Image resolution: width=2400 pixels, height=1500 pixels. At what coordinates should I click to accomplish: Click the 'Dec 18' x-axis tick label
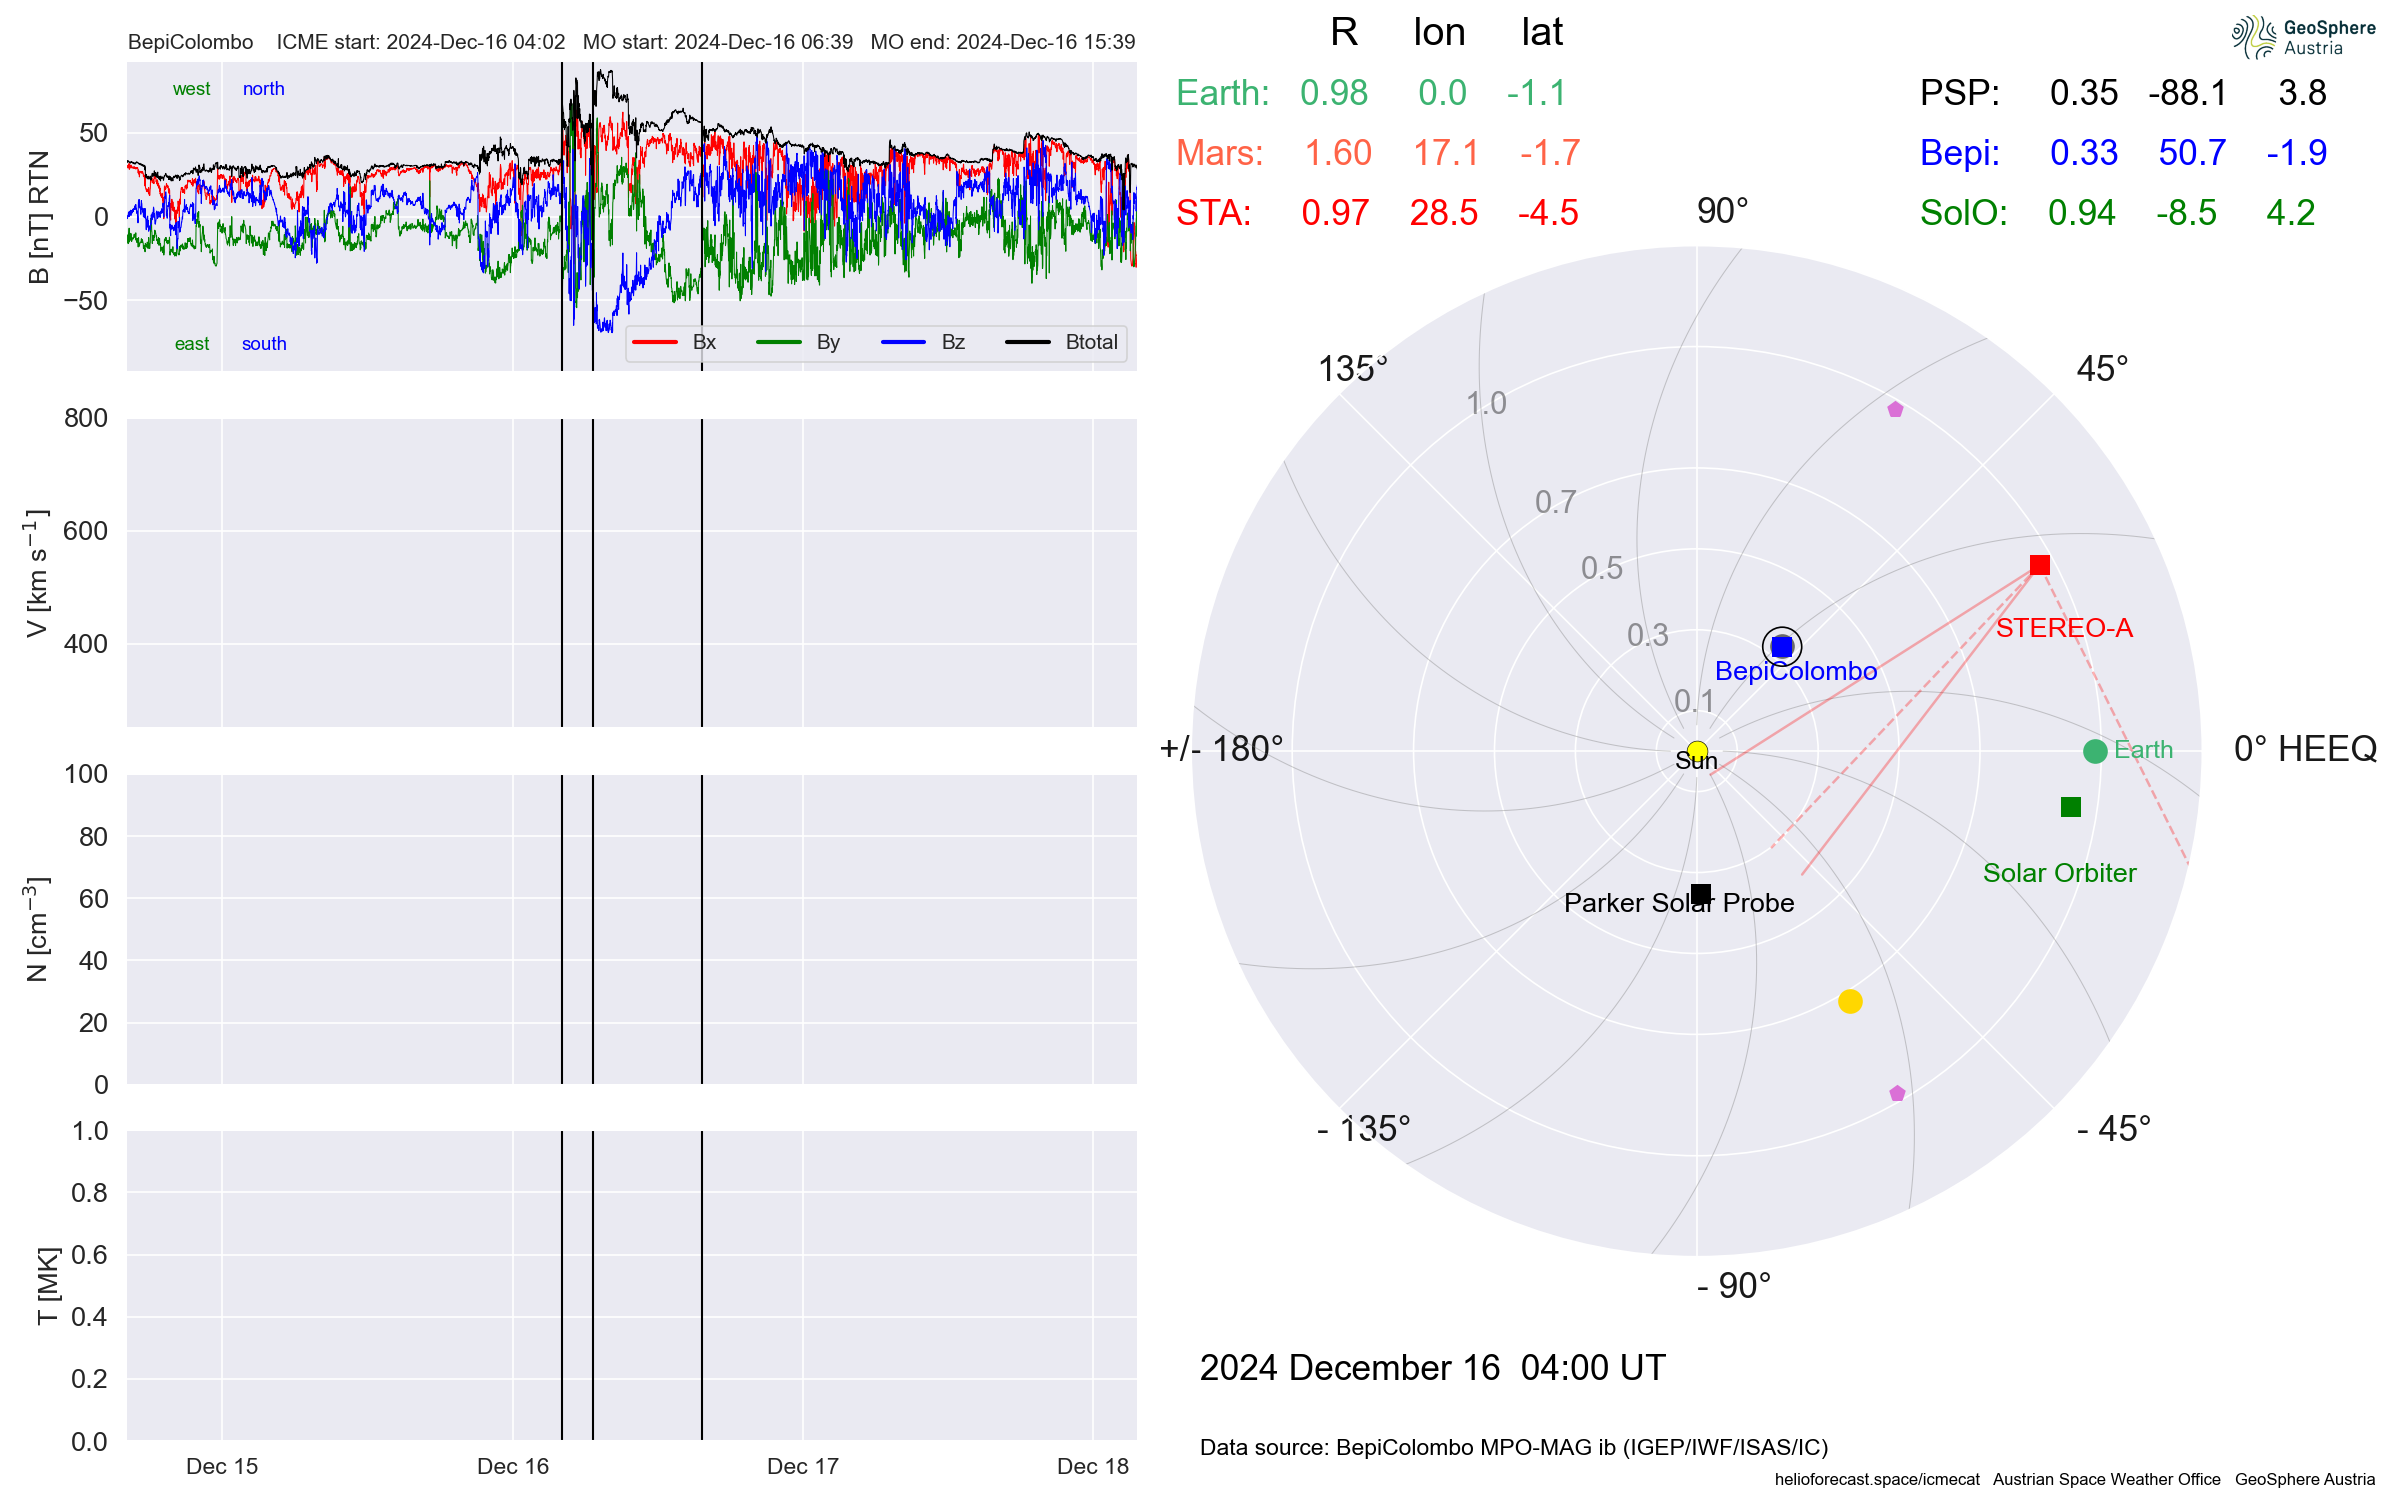click(x=1093, y=1466)
